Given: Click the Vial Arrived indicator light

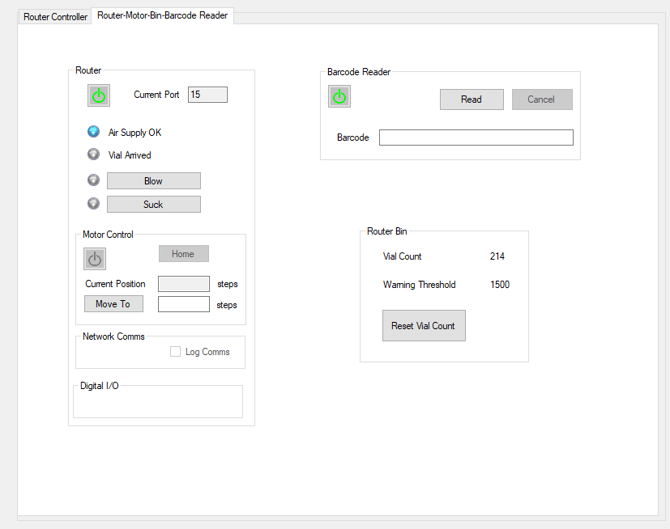Looking at the screenshot, I should 94,154.
